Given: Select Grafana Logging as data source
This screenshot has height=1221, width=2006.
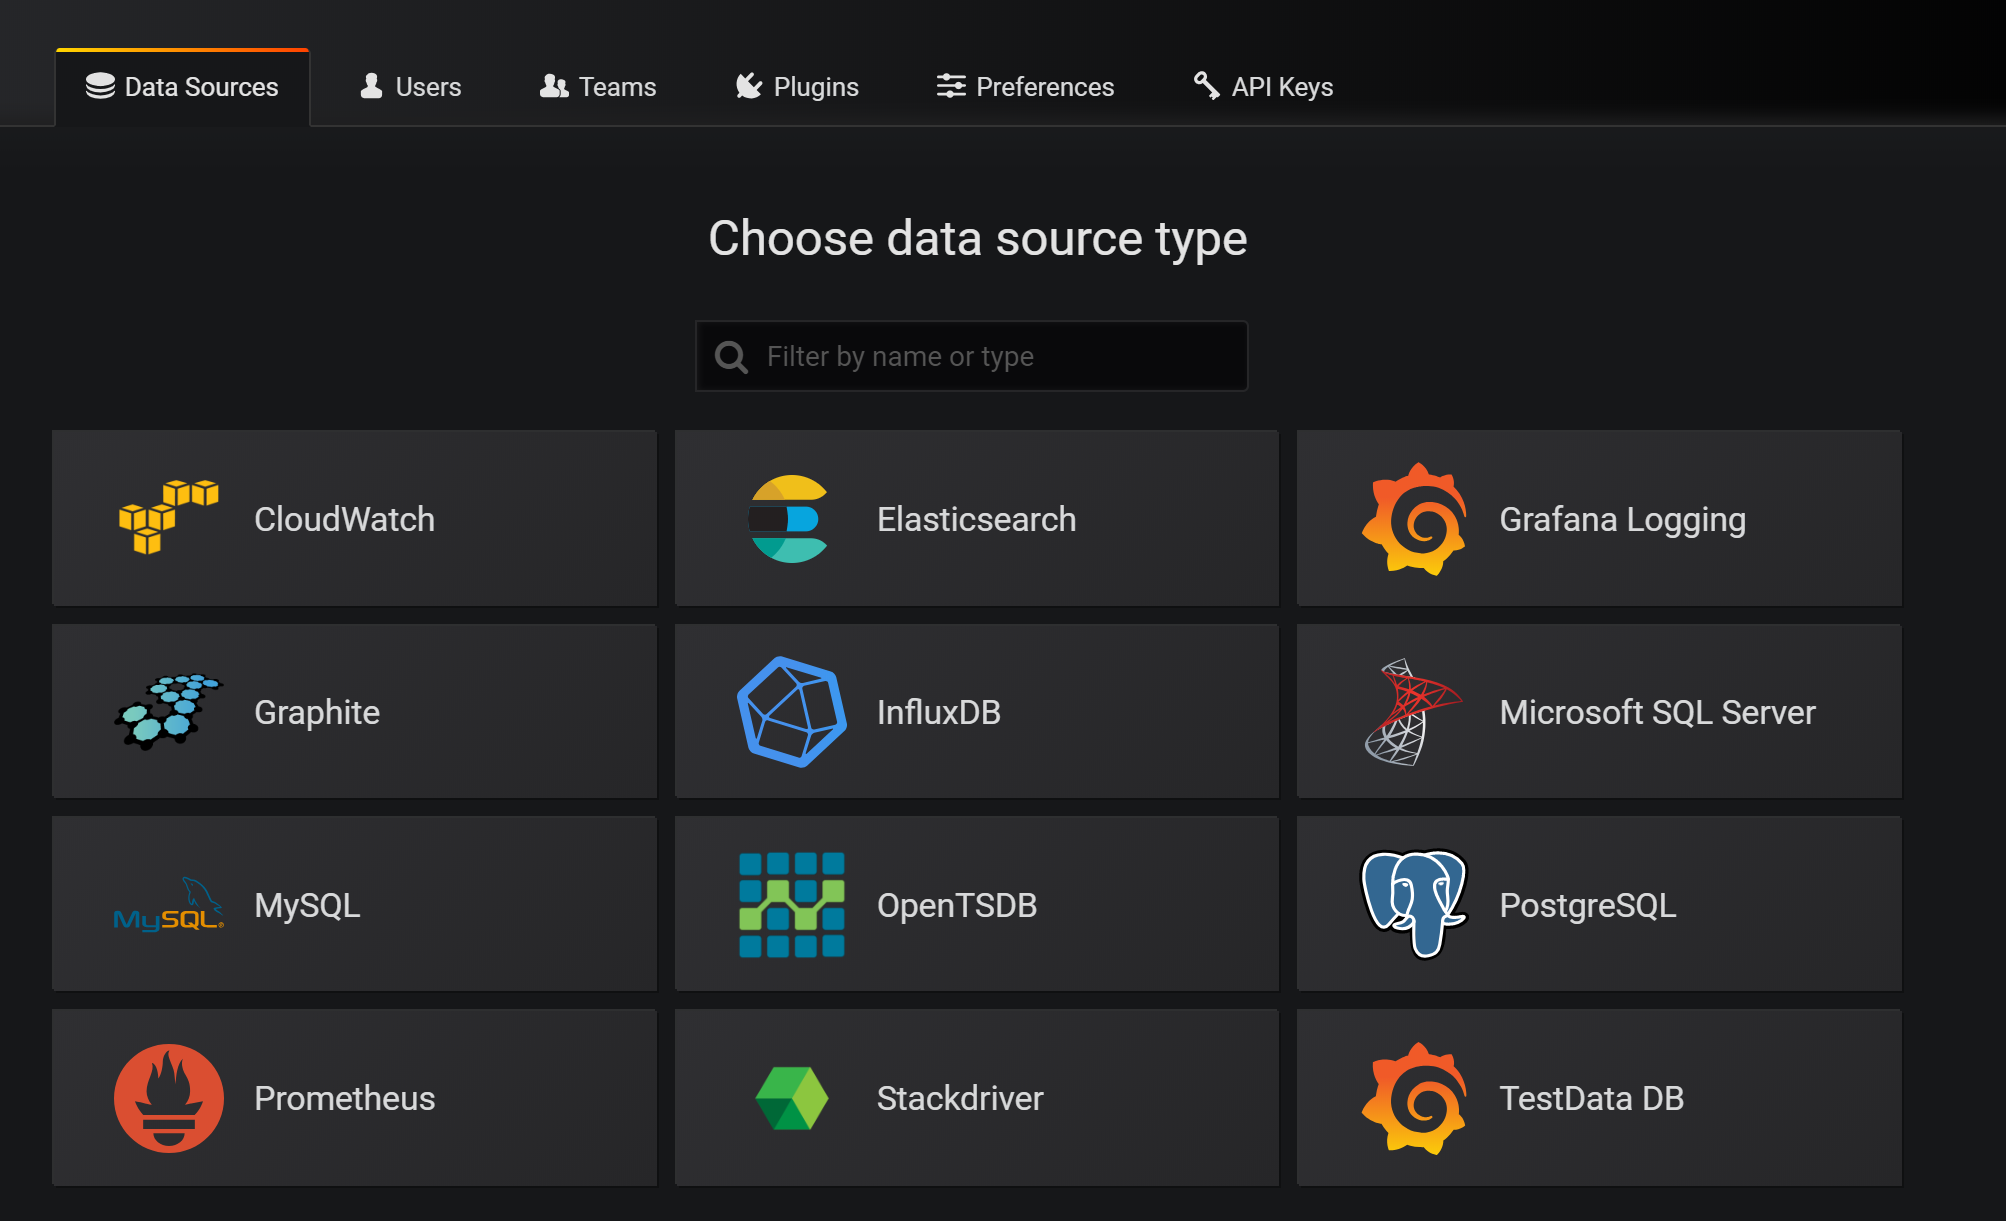Looking at the screenshot, I should point(1595,520).
